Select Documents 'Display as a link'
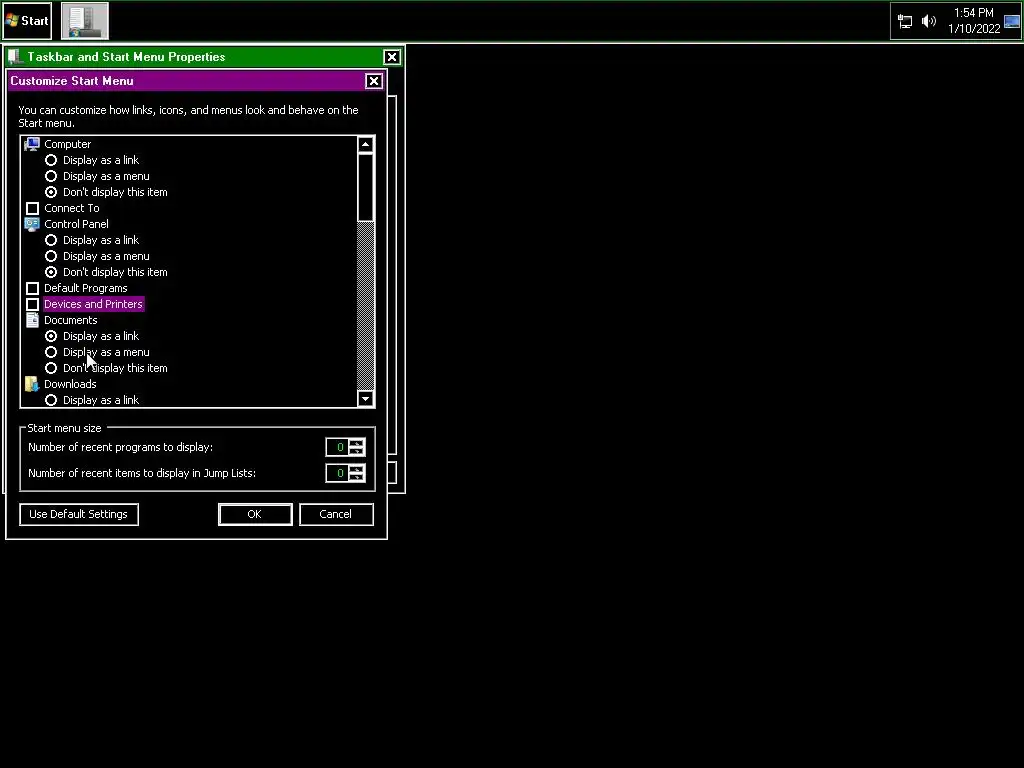The image size is (1024, 768). click(x=51, y=336)
